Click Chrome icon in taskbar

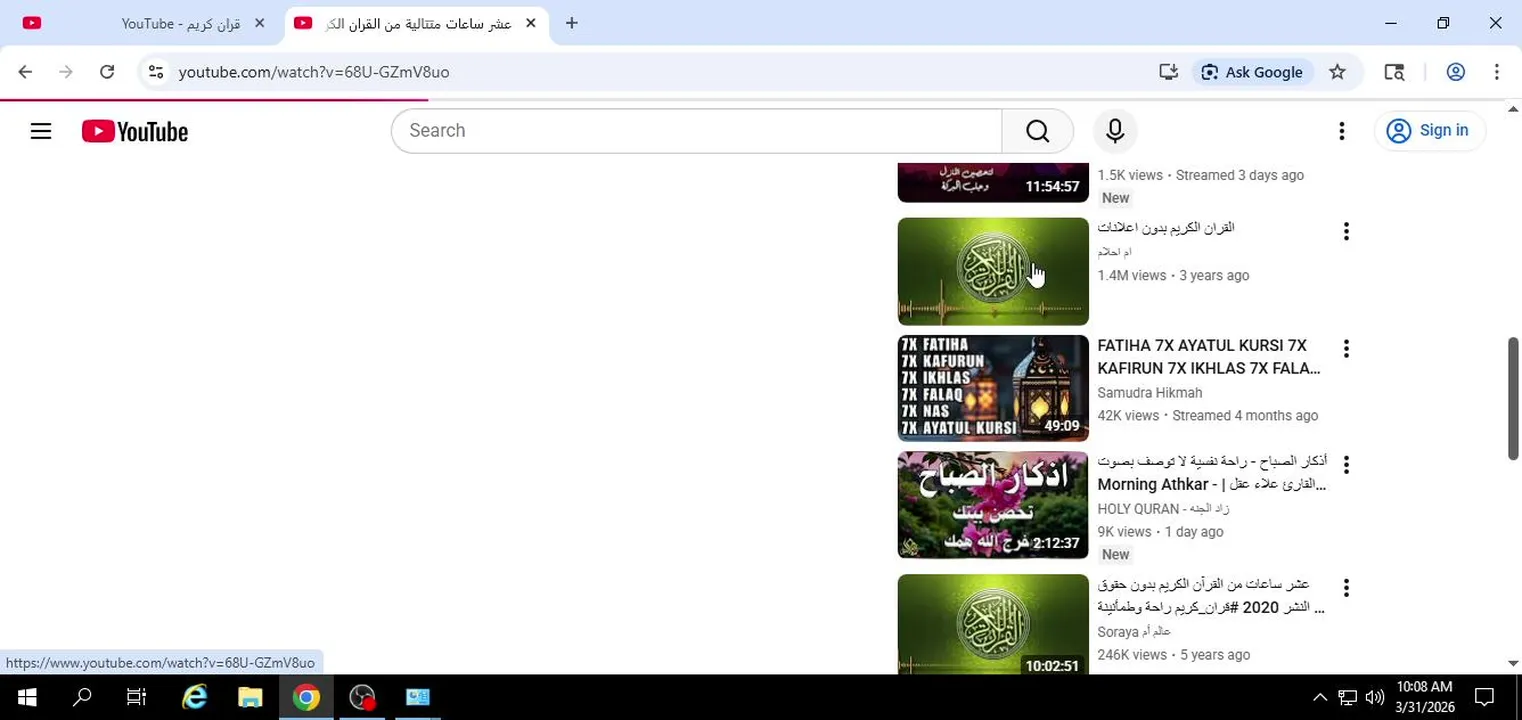point(306,697)
